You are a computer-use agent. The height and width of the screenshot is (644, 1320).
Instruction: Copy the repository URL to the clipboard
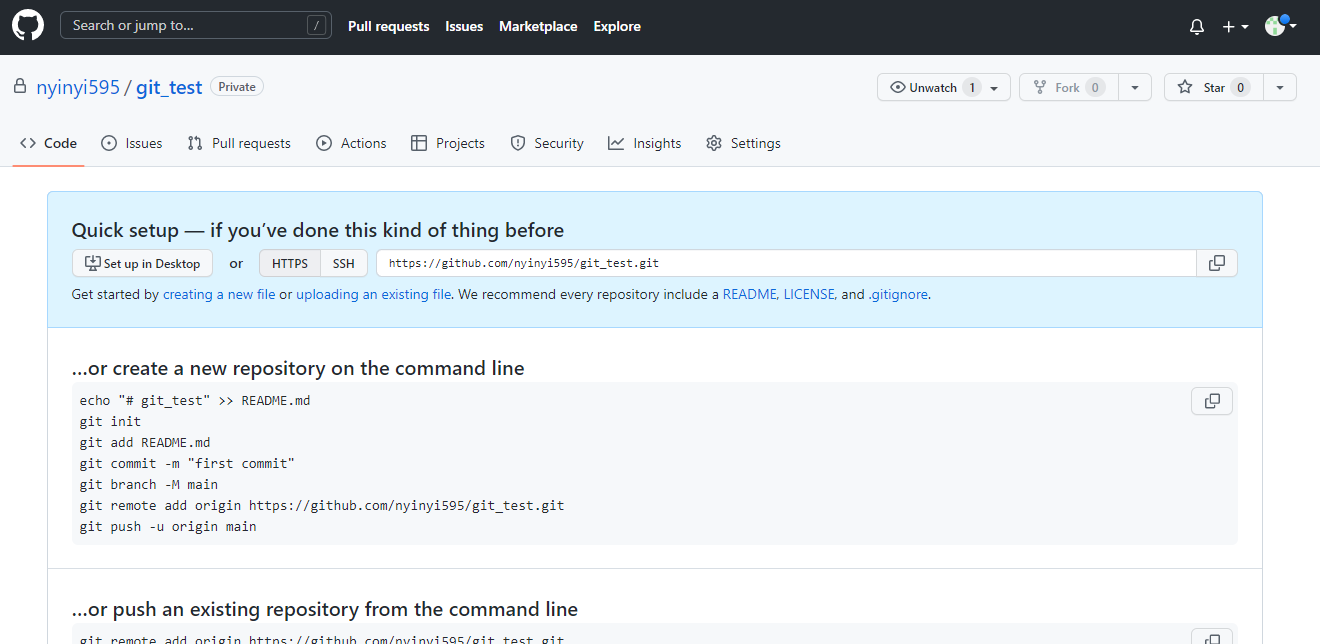1217,263
